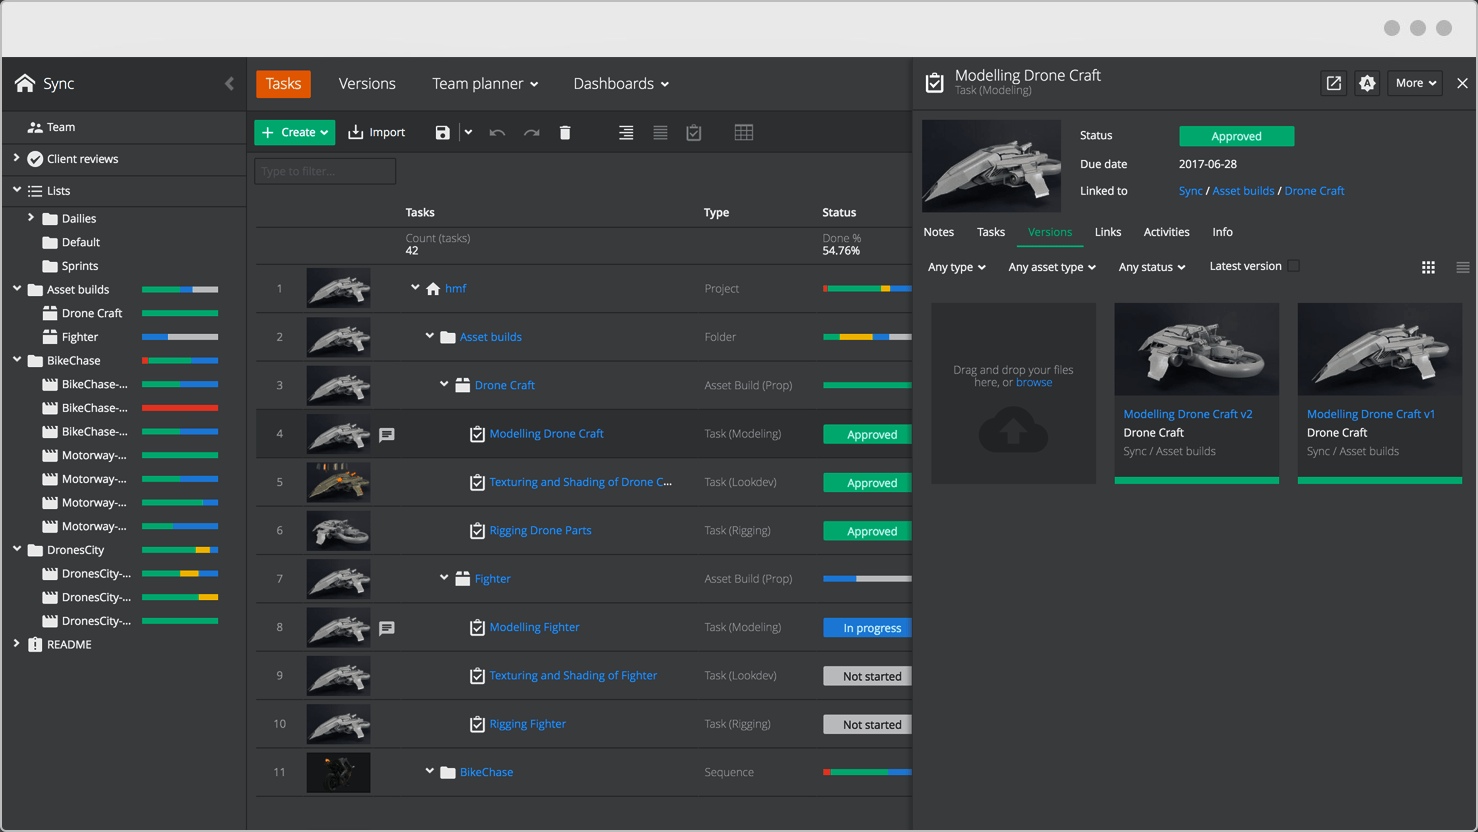
Task: Open the grid view icon in toolbar
Action: (x=744, y=131)
